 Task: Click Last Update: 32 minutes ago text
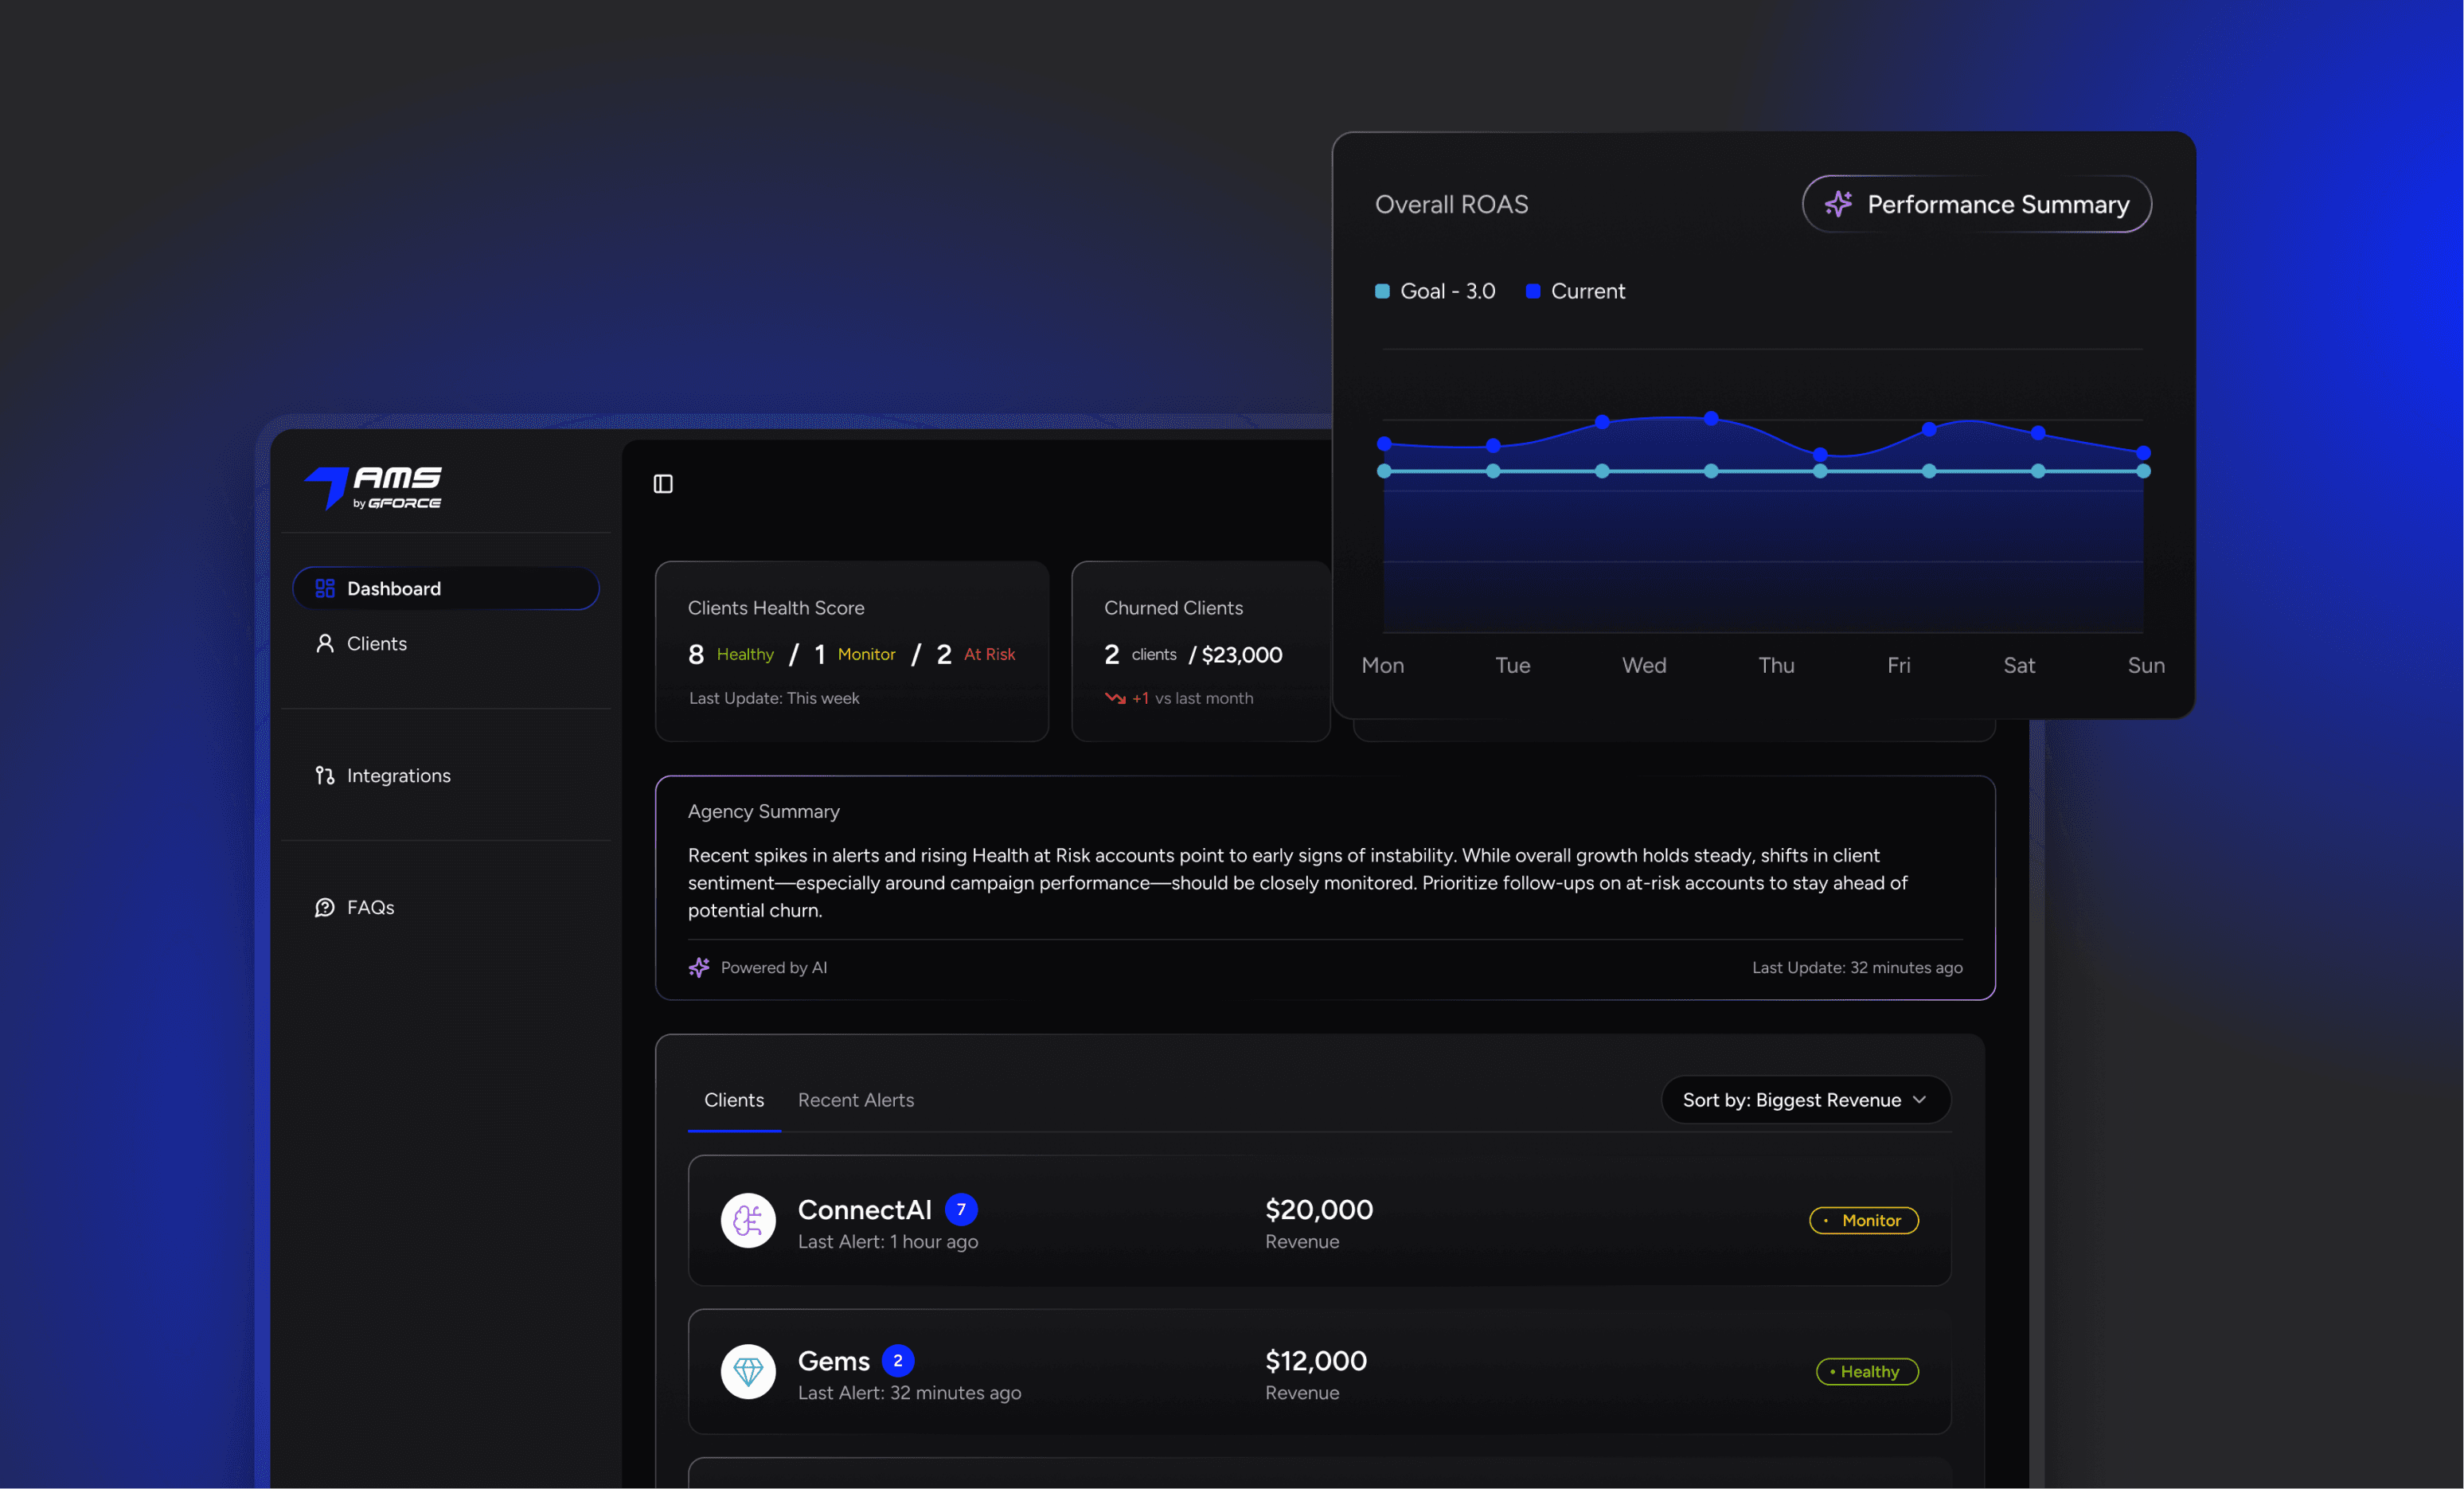[x=1857, y=967]
